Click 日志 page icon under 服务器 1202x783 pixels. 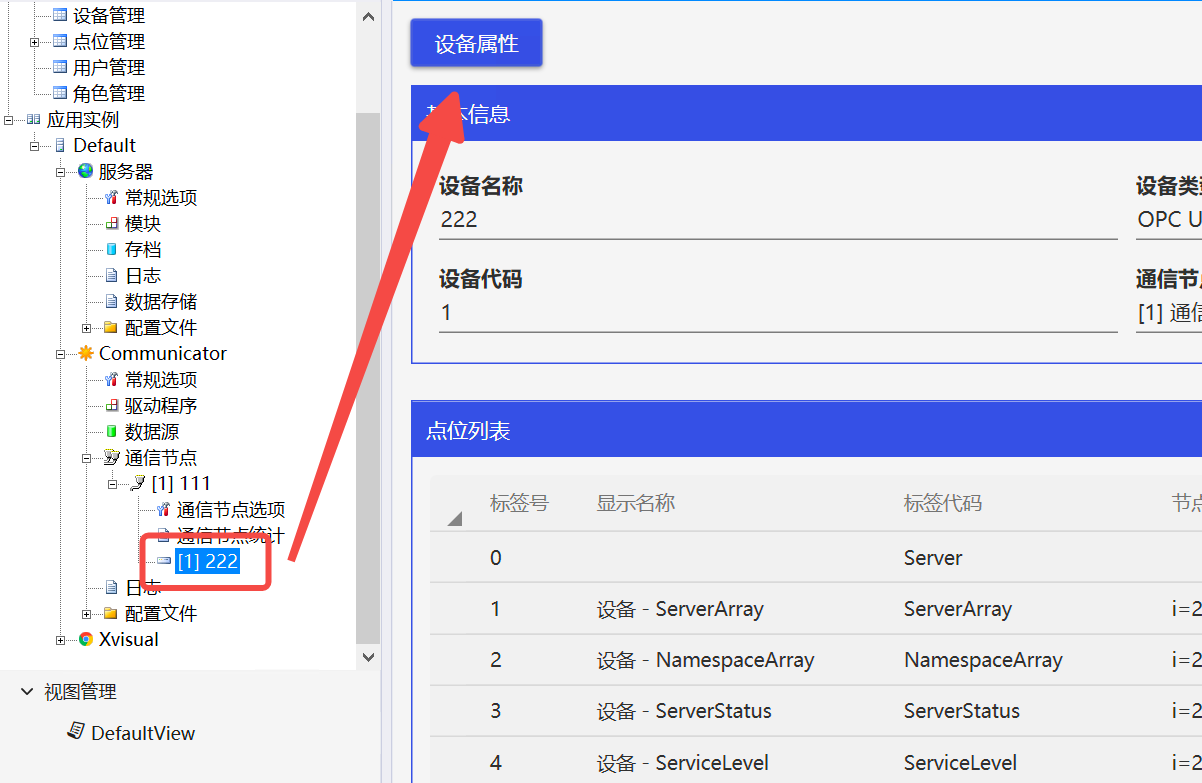(112, 275)
